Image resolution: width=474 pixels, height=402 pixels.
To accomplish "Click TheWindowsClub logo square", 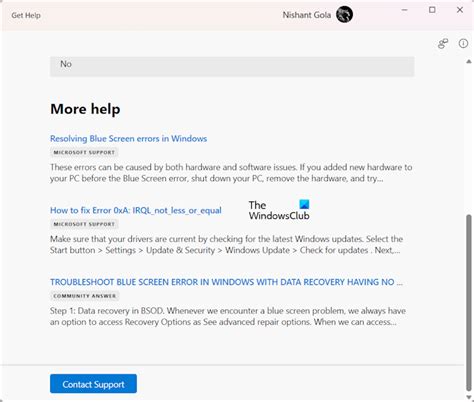I will coord(304,204).
